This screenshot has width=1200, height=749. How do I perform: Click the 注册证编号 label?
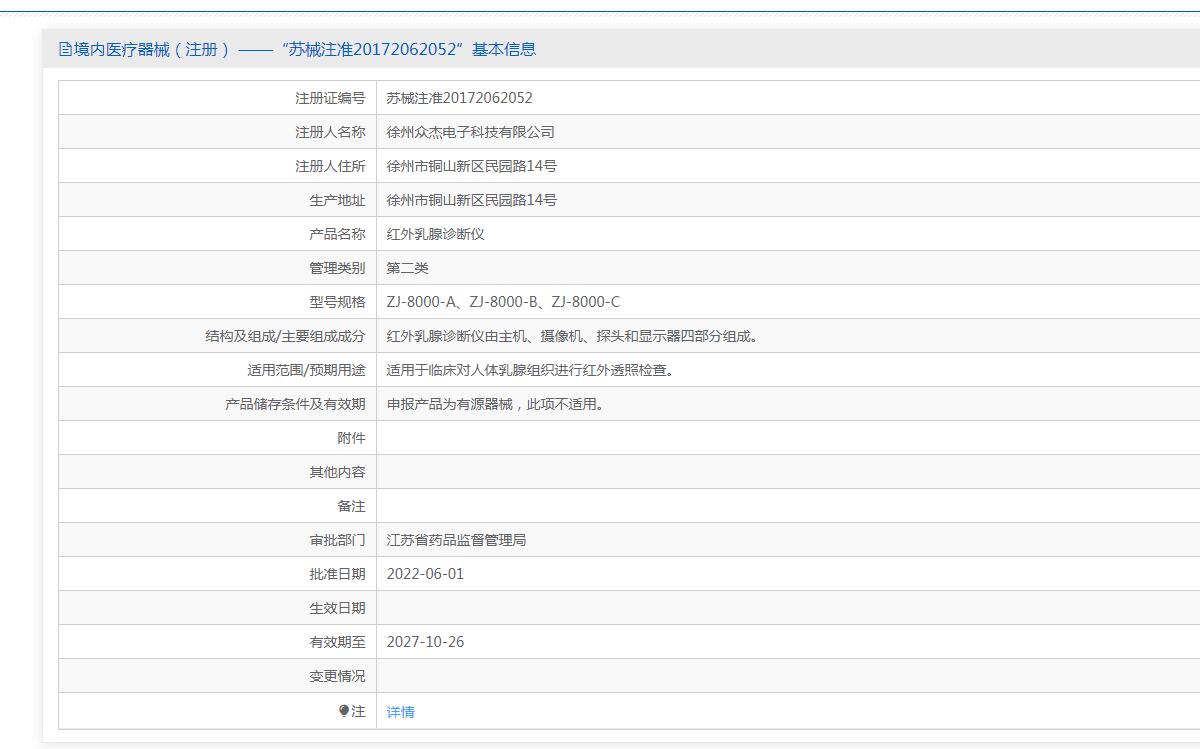[330, 98]
